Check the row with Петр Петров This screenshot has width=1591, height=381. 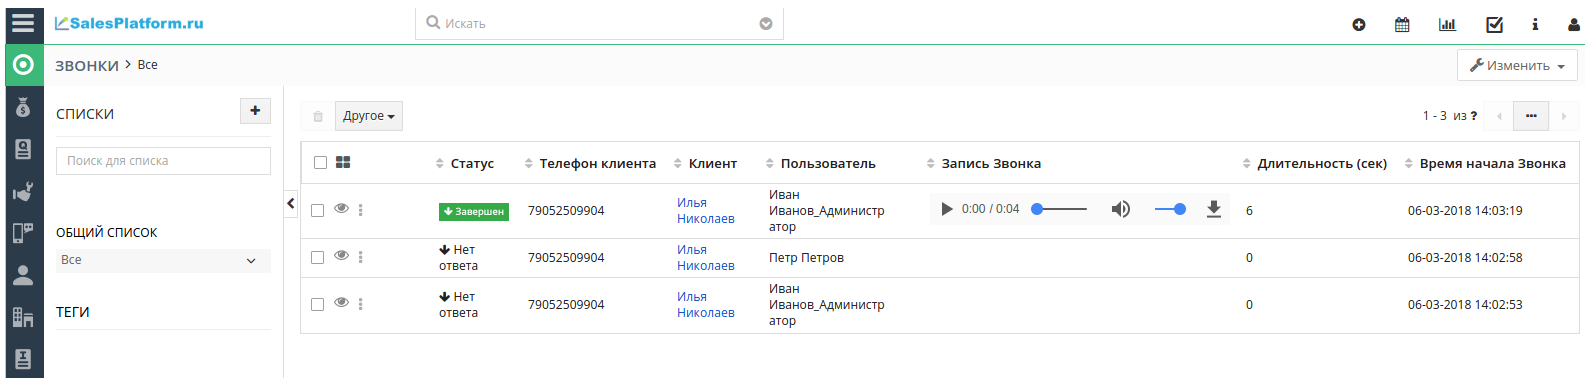pyautogui.click(x=317, y=257)
